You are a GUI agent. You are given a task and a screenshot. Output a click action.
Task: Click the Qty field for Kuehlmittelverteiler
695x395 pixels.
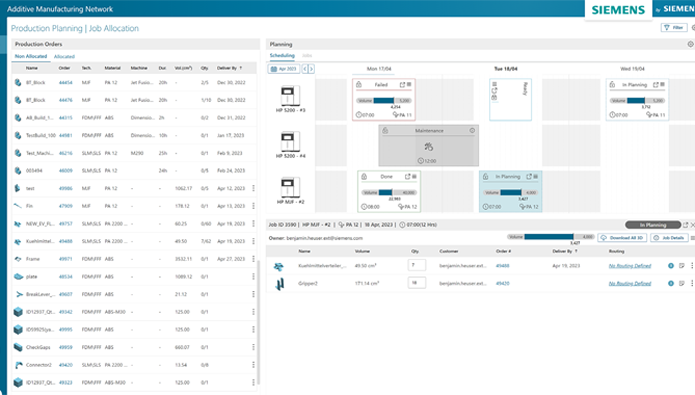tap(417, 265)
